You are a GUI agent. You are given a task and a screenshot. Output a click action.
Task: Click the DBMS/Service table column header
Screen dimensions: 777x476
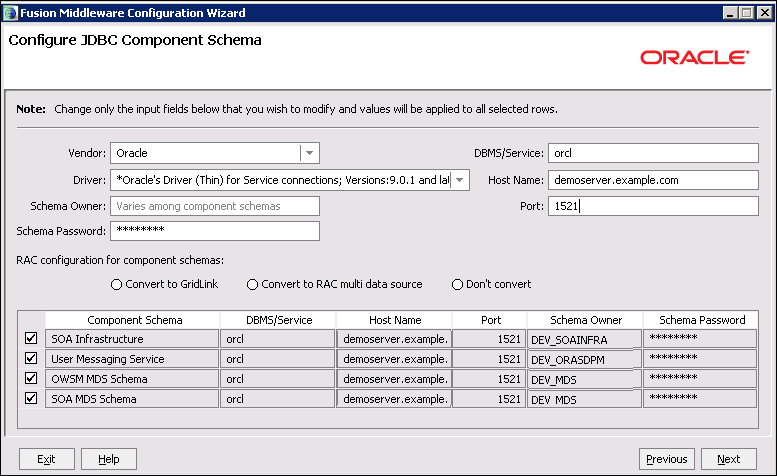coord(278,320)
